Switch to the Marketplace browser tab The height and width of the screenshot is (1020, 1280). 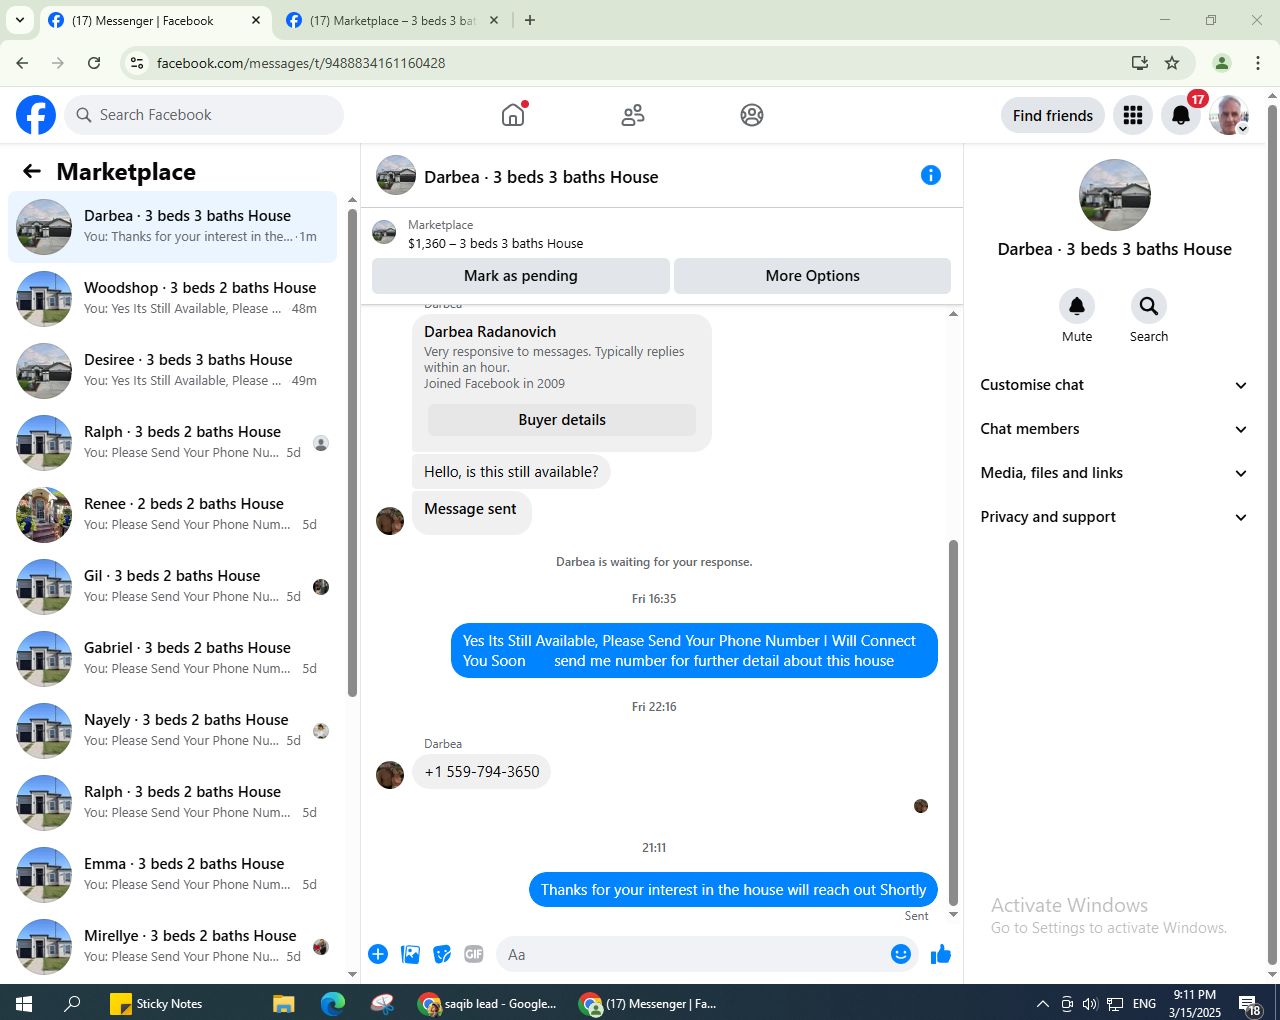click(392, 20)
